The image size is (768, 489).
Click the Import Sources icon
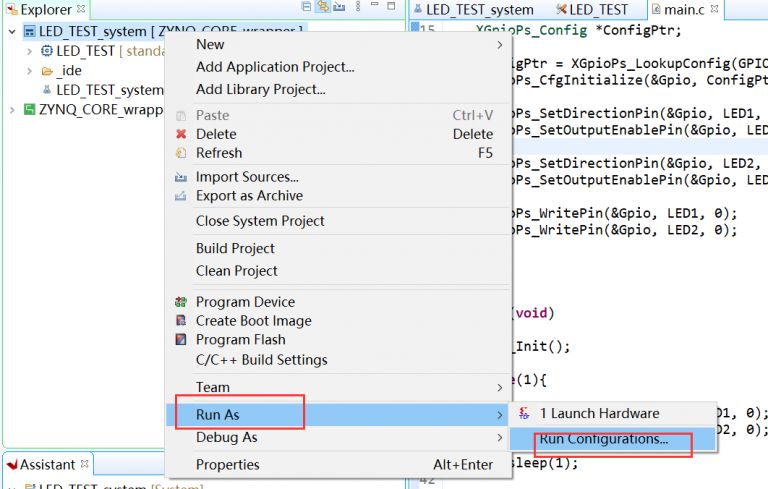pyautogui.click(x=181, y=177)
